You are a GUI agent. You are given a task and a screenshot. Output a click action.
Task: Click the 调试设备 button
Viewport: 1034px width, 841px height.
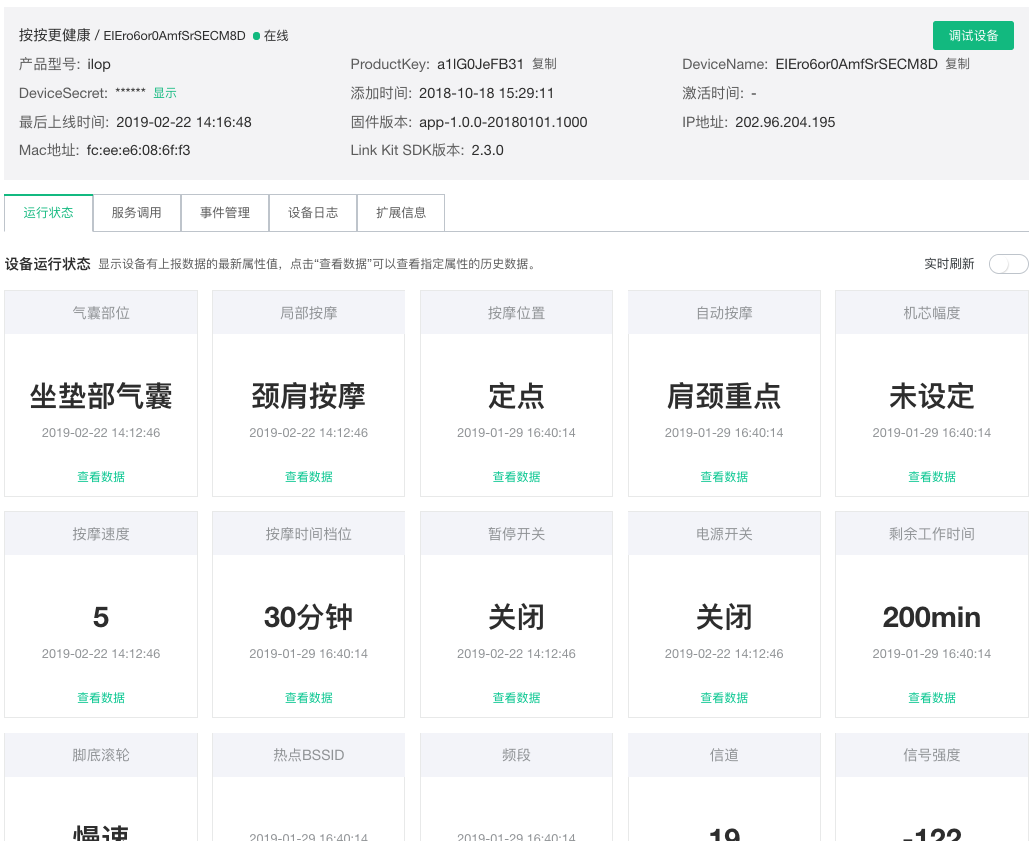[973, 36]
